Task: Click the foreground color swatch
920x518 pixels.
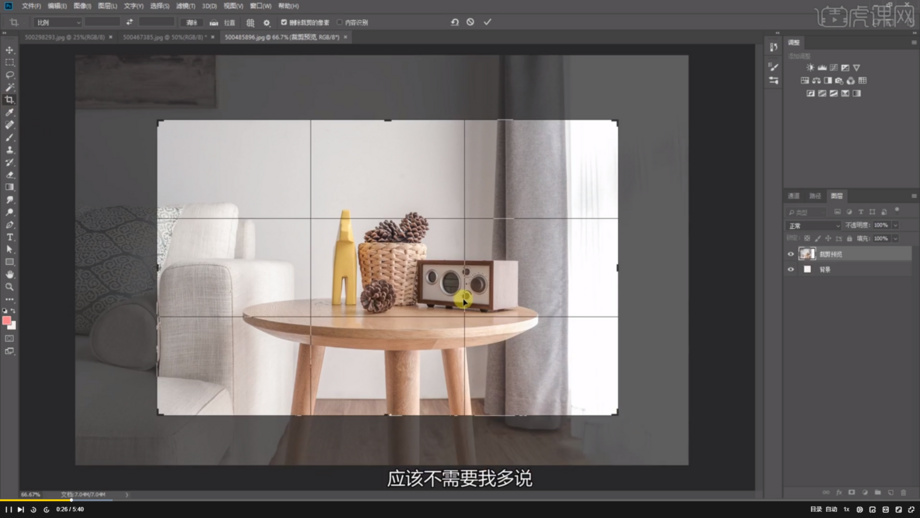Action: point(7,321)
